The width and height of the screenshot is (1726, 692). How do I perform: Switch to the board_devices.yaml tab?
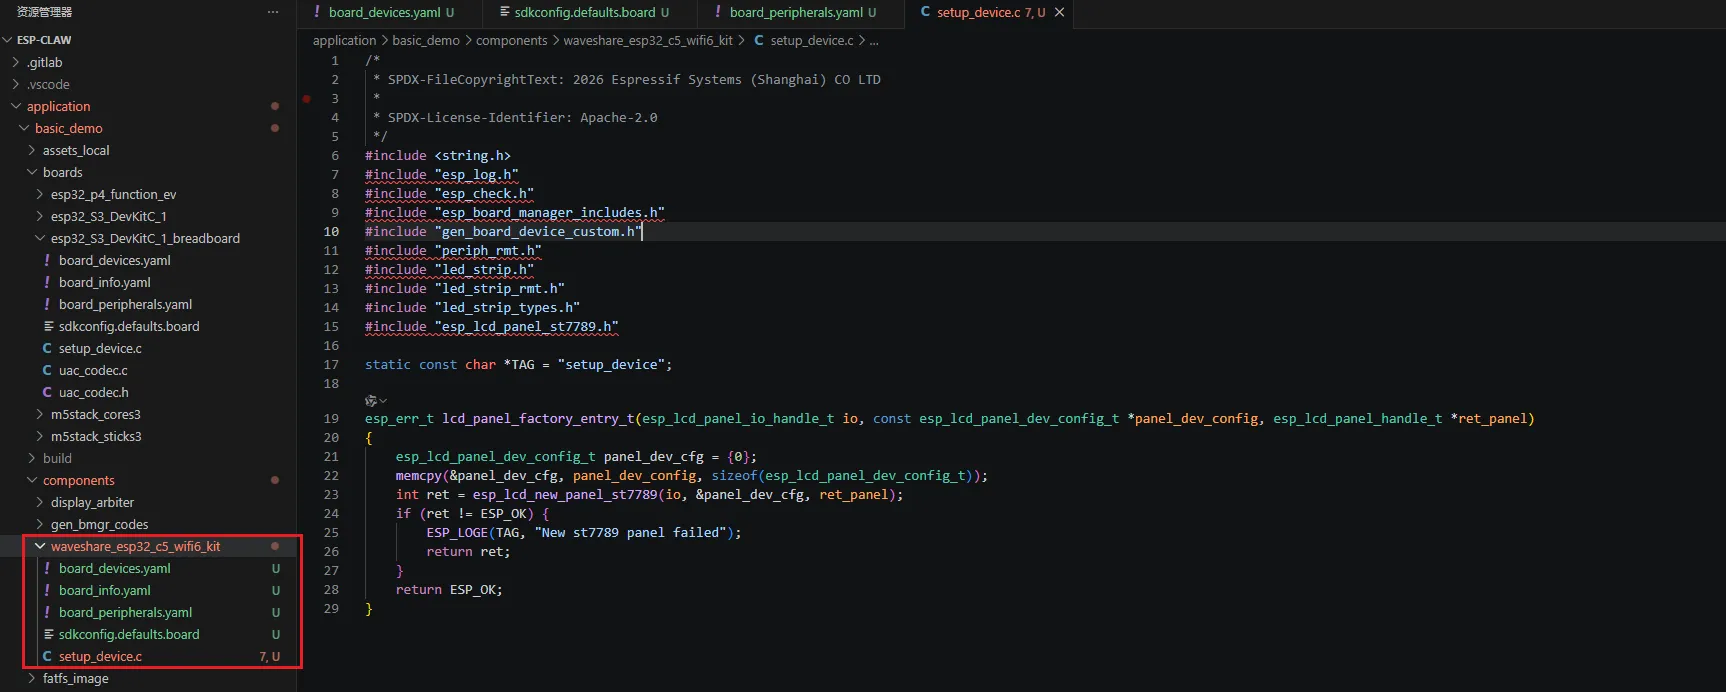[384, 12]
